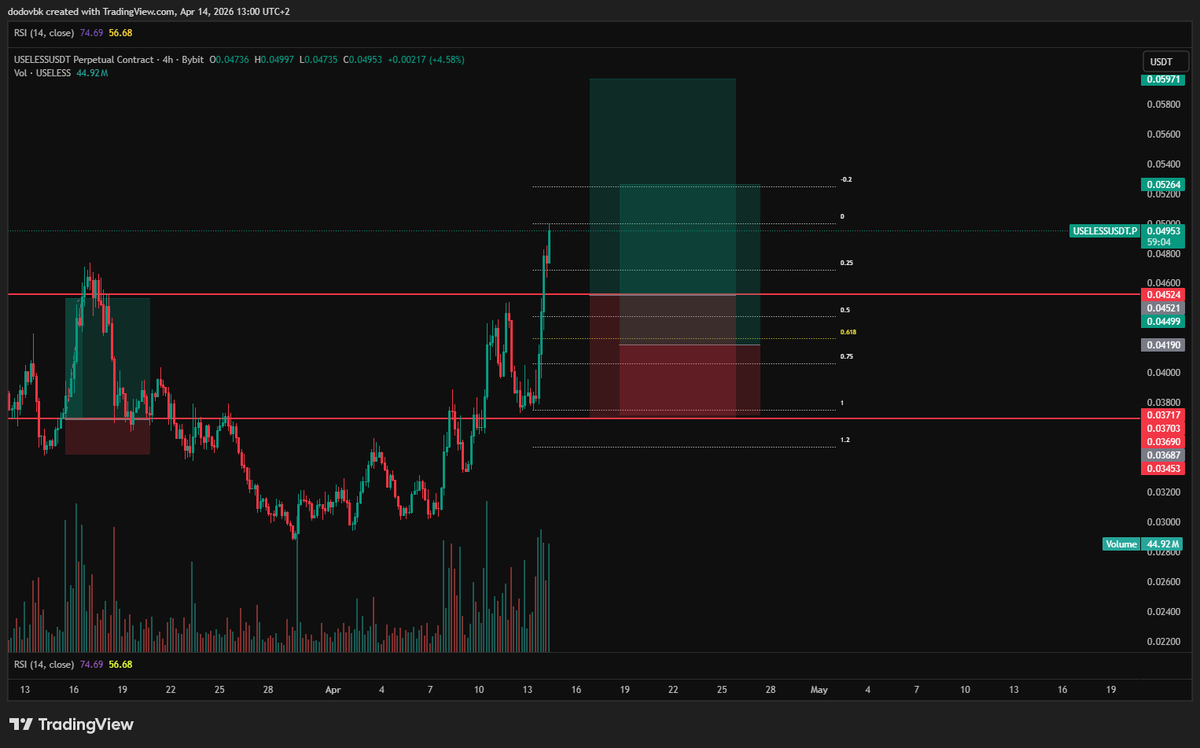Click the 0.04190 price label
This screenshot has width=1200, height=748.
[x=1162, y=344]
